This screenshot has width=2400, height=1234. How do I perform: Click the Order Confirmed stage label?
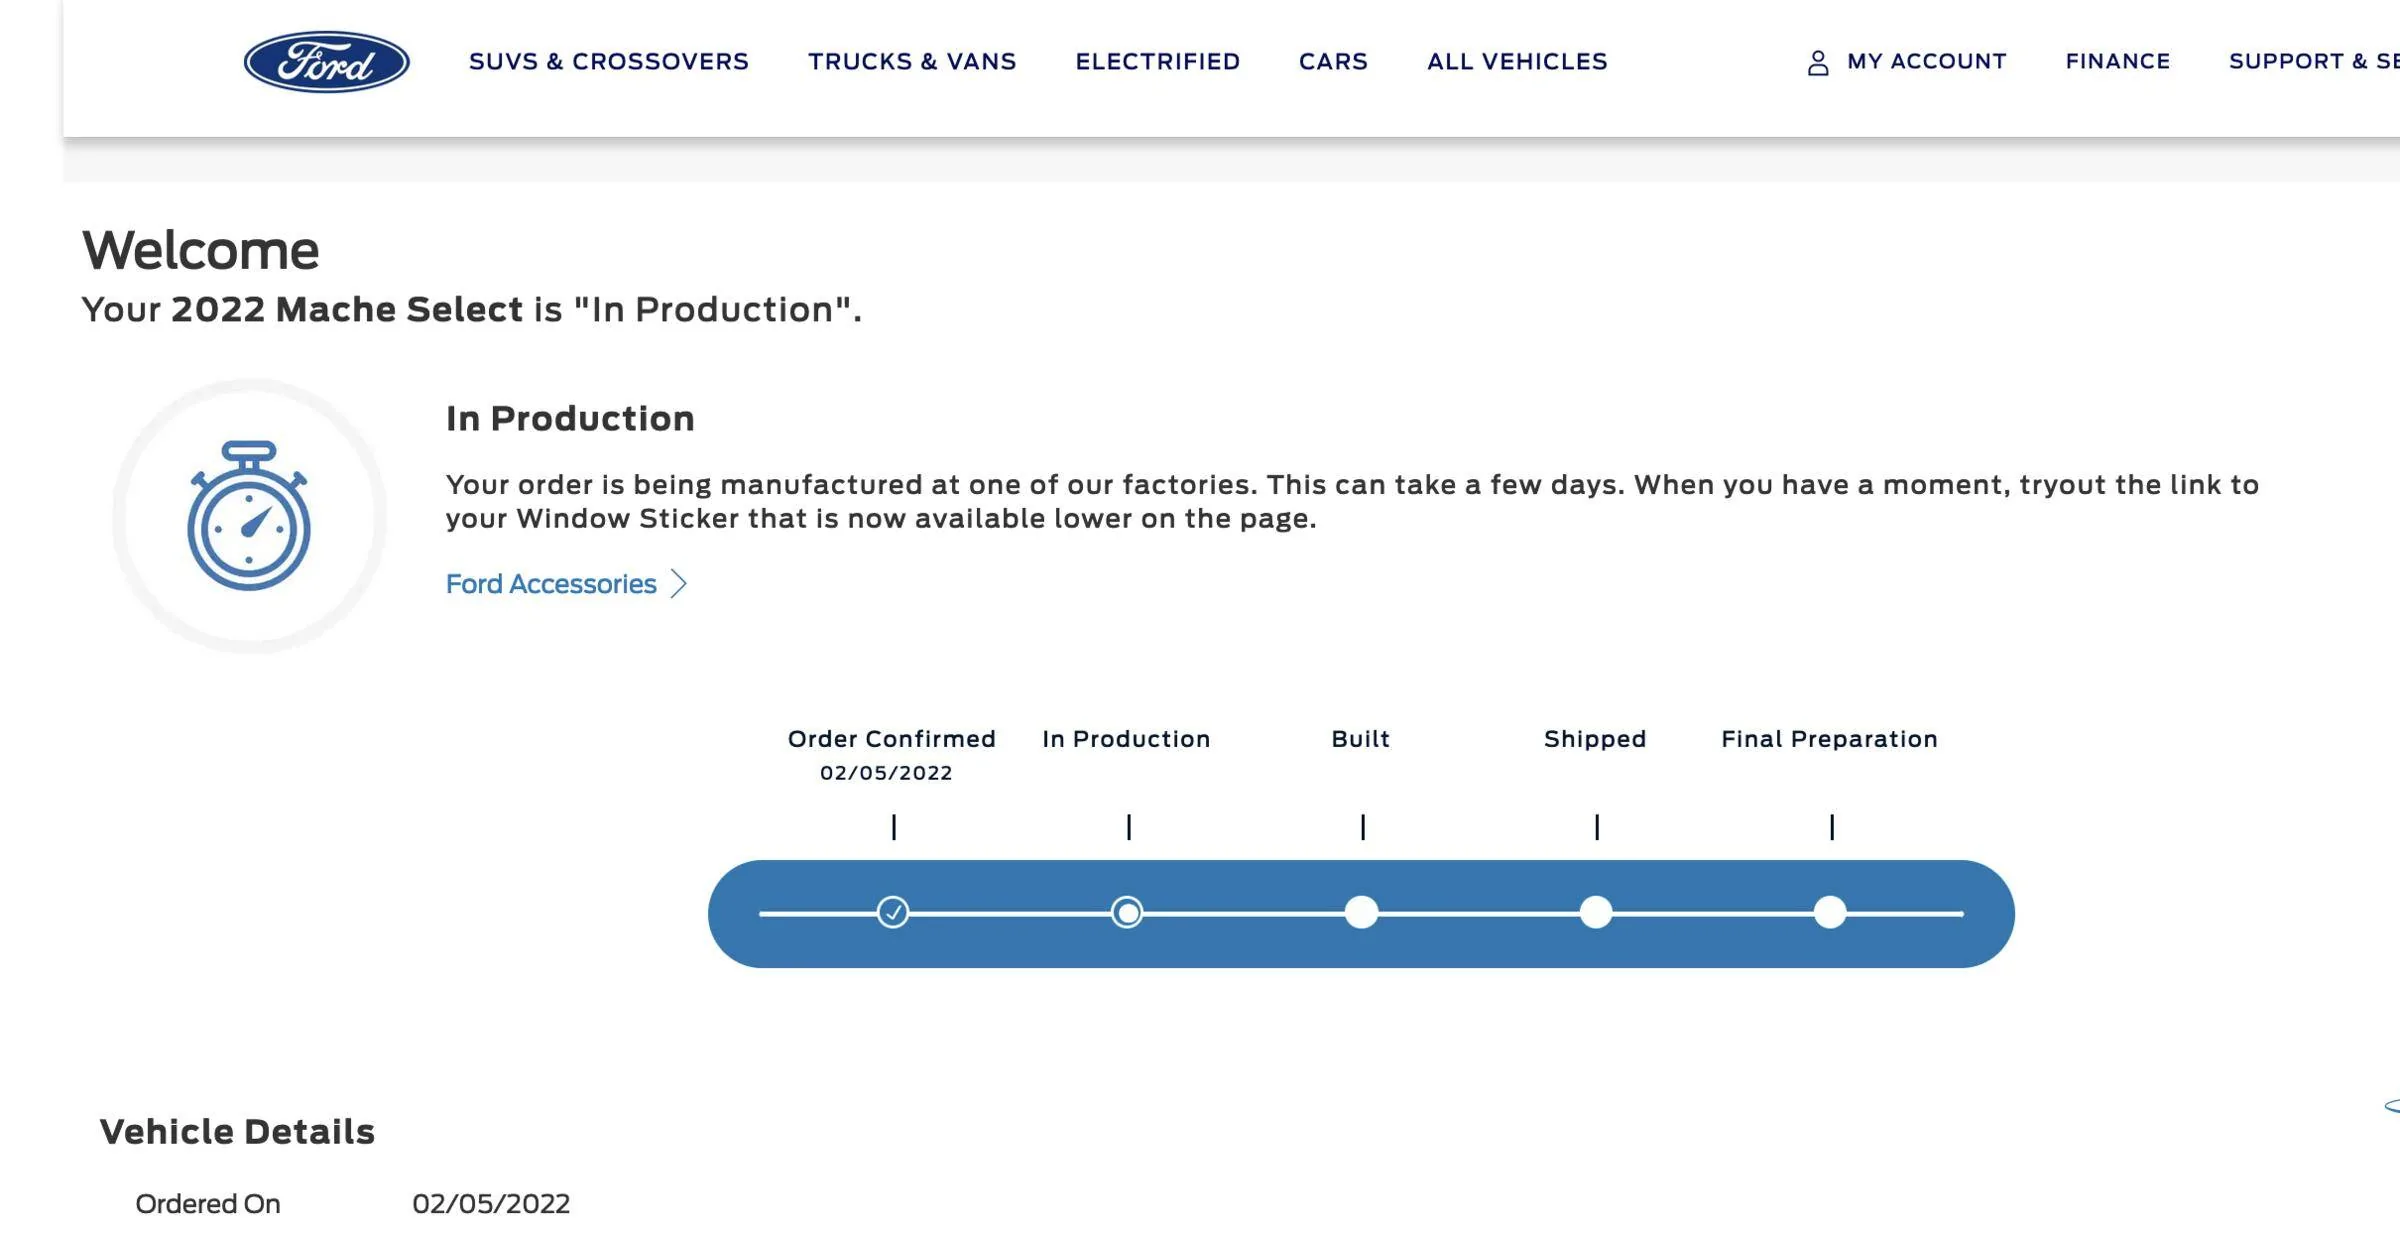pos(891,739)
